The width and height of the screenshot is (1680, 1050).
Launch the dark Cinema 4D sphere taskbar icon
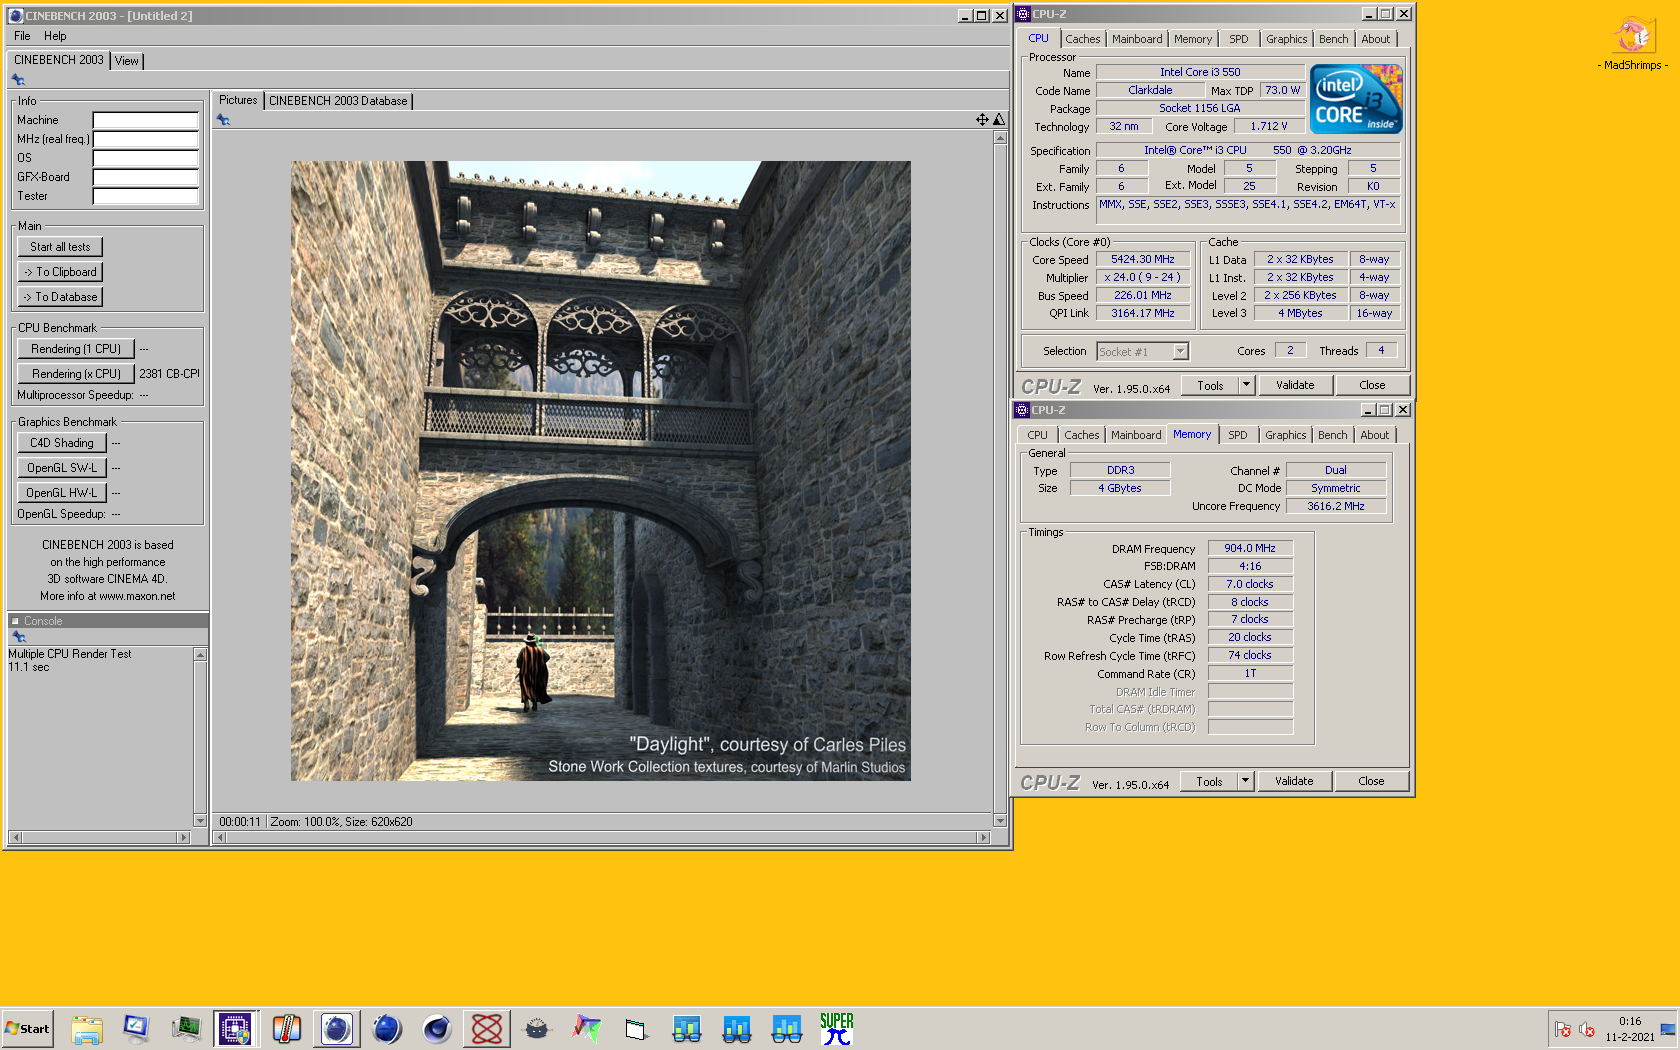tap(436, 1028)
